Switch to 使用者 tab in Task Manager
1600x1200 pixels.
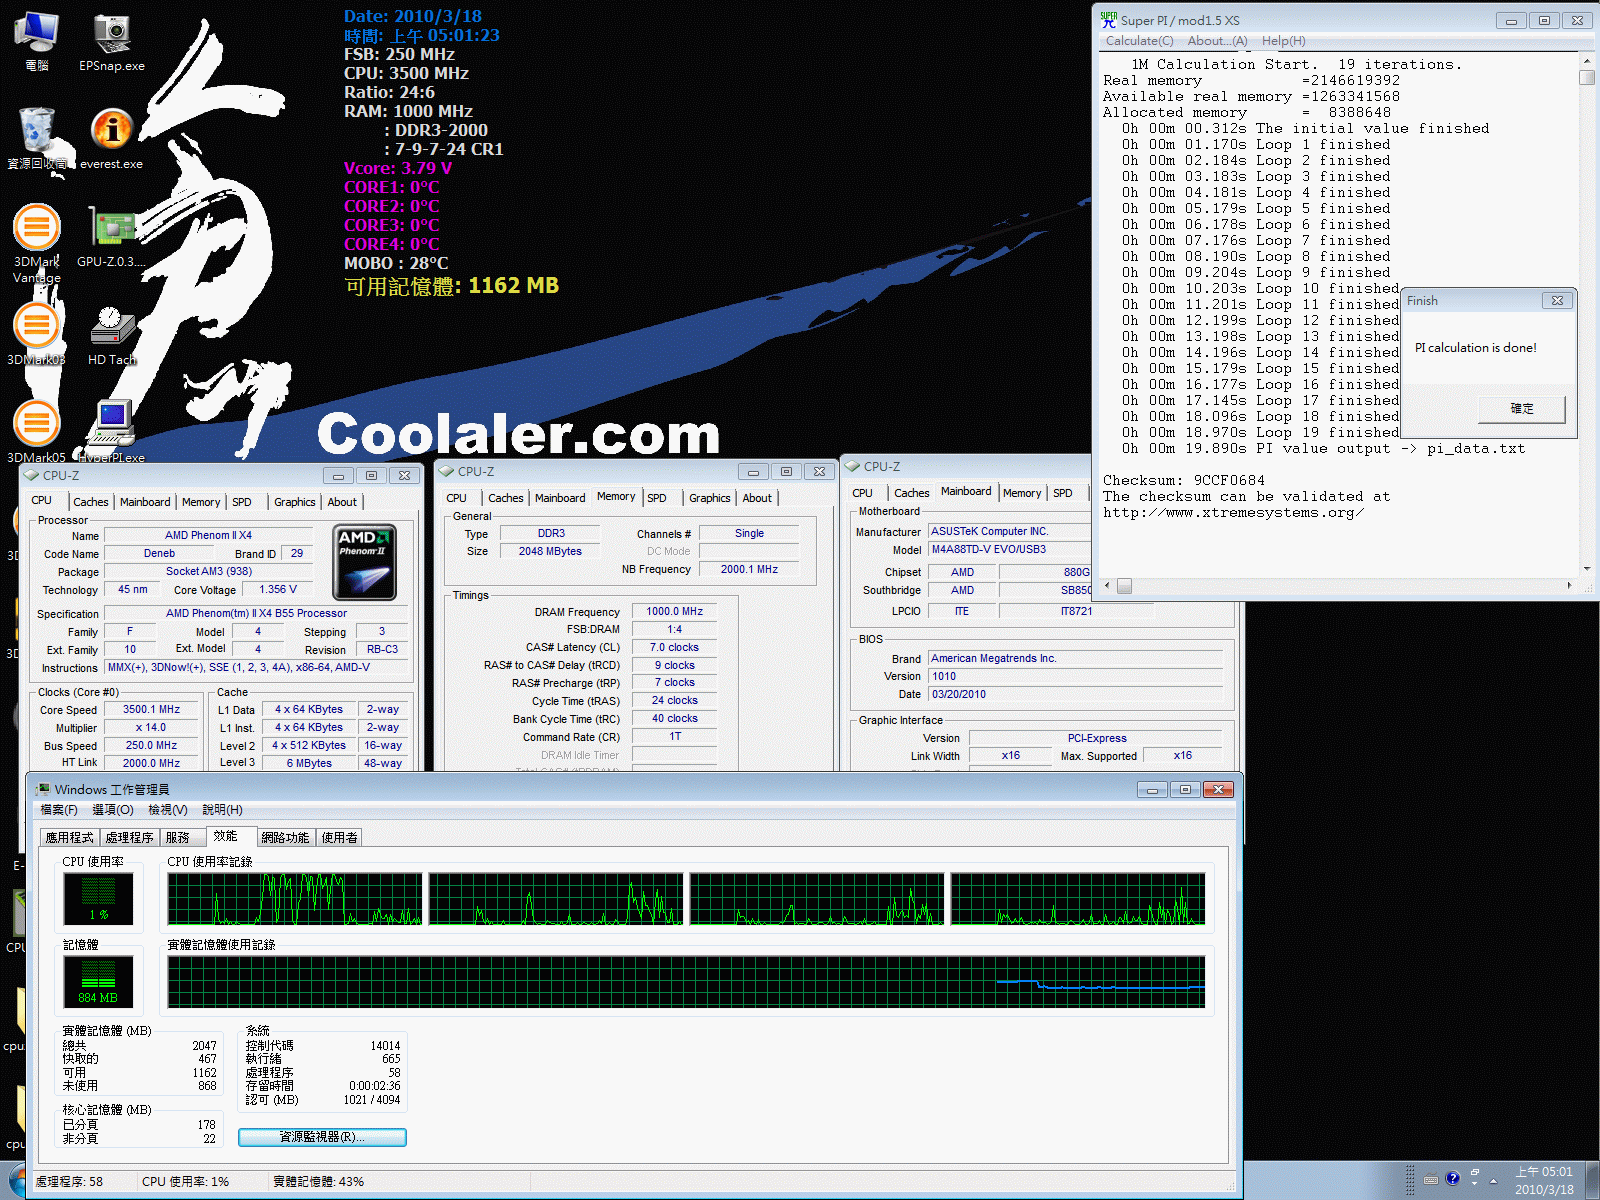click(x=339, y=838)
